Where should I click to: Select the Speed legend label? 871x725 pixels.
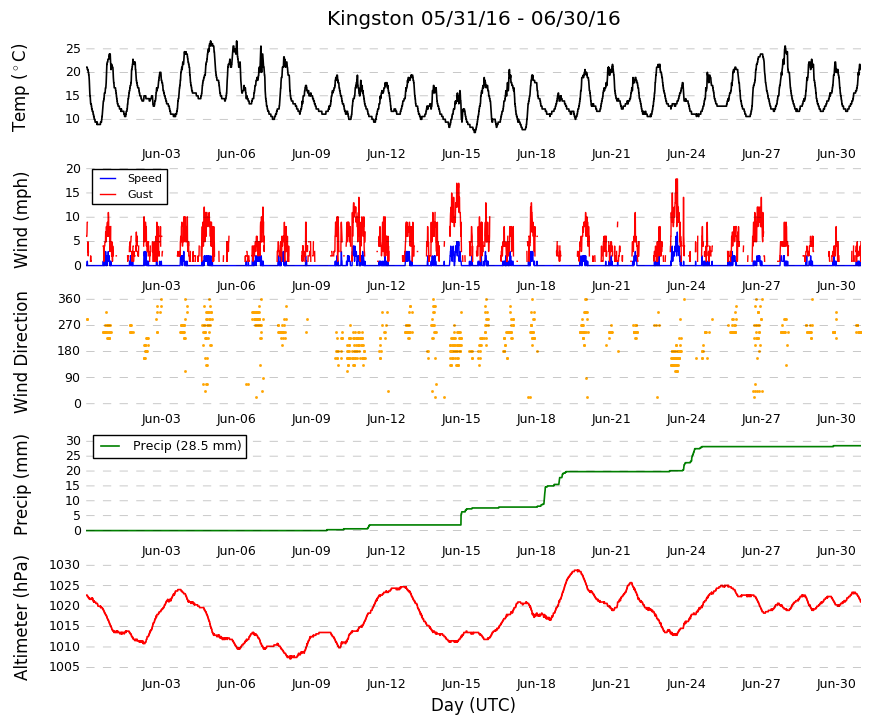(x=144, y=178)
